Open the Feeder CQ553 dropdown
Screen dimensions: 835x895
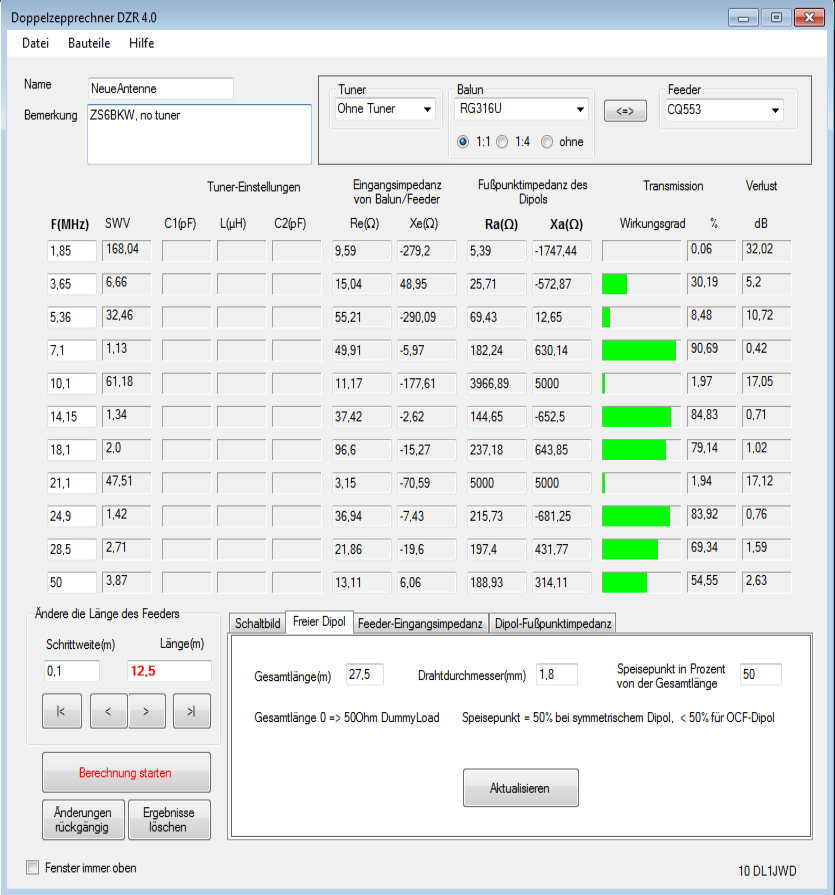[724, 110]
